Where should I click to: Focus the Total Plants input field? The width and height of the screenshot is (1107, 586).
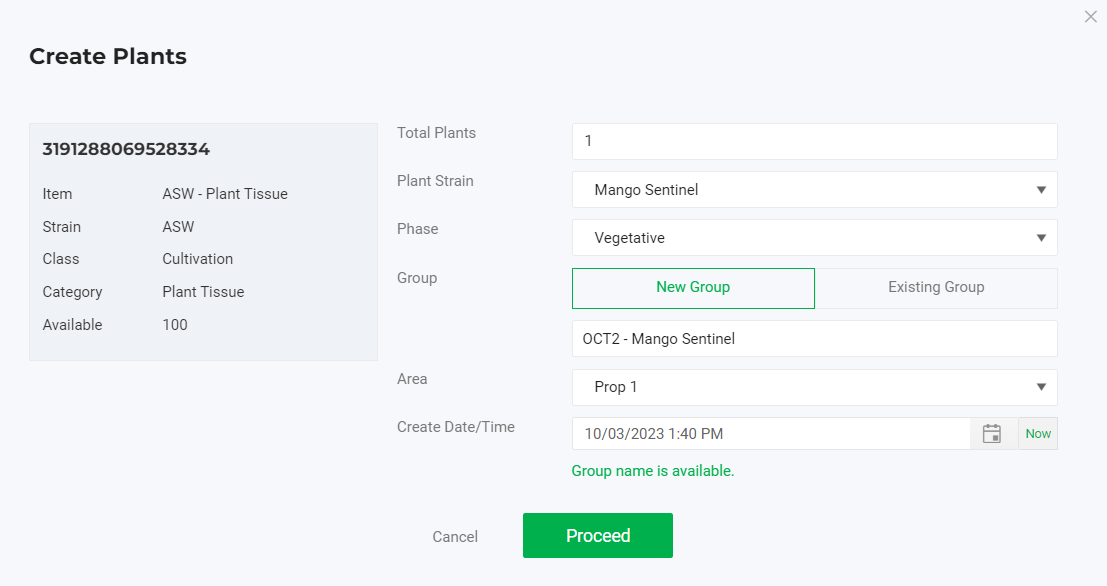tap(815, 141)
